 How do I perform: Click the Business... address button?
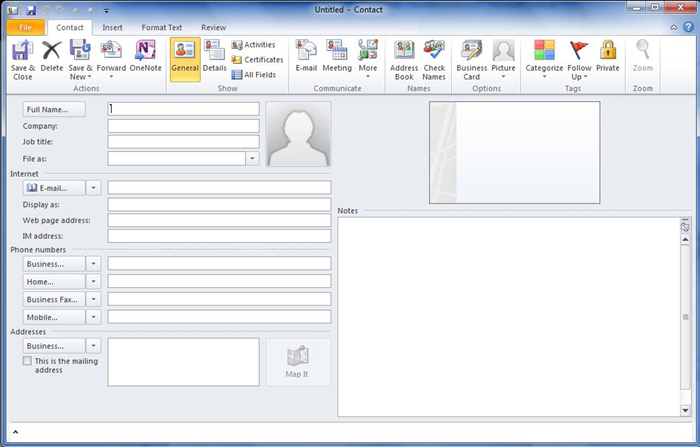tap(54, 346)
